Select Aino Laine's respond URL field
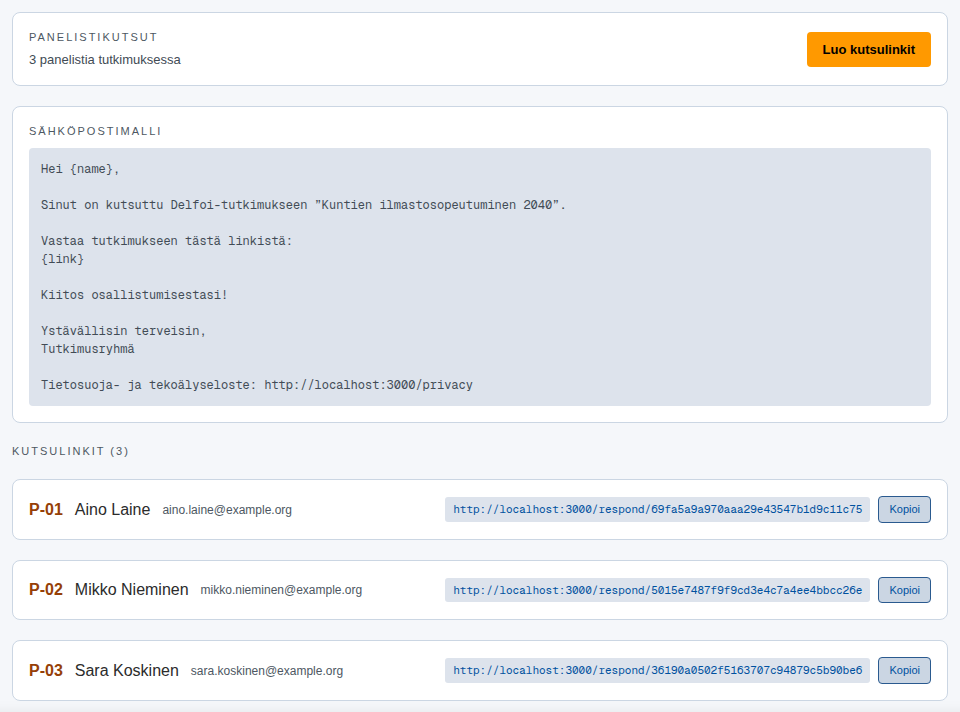 tap(657, 509)
